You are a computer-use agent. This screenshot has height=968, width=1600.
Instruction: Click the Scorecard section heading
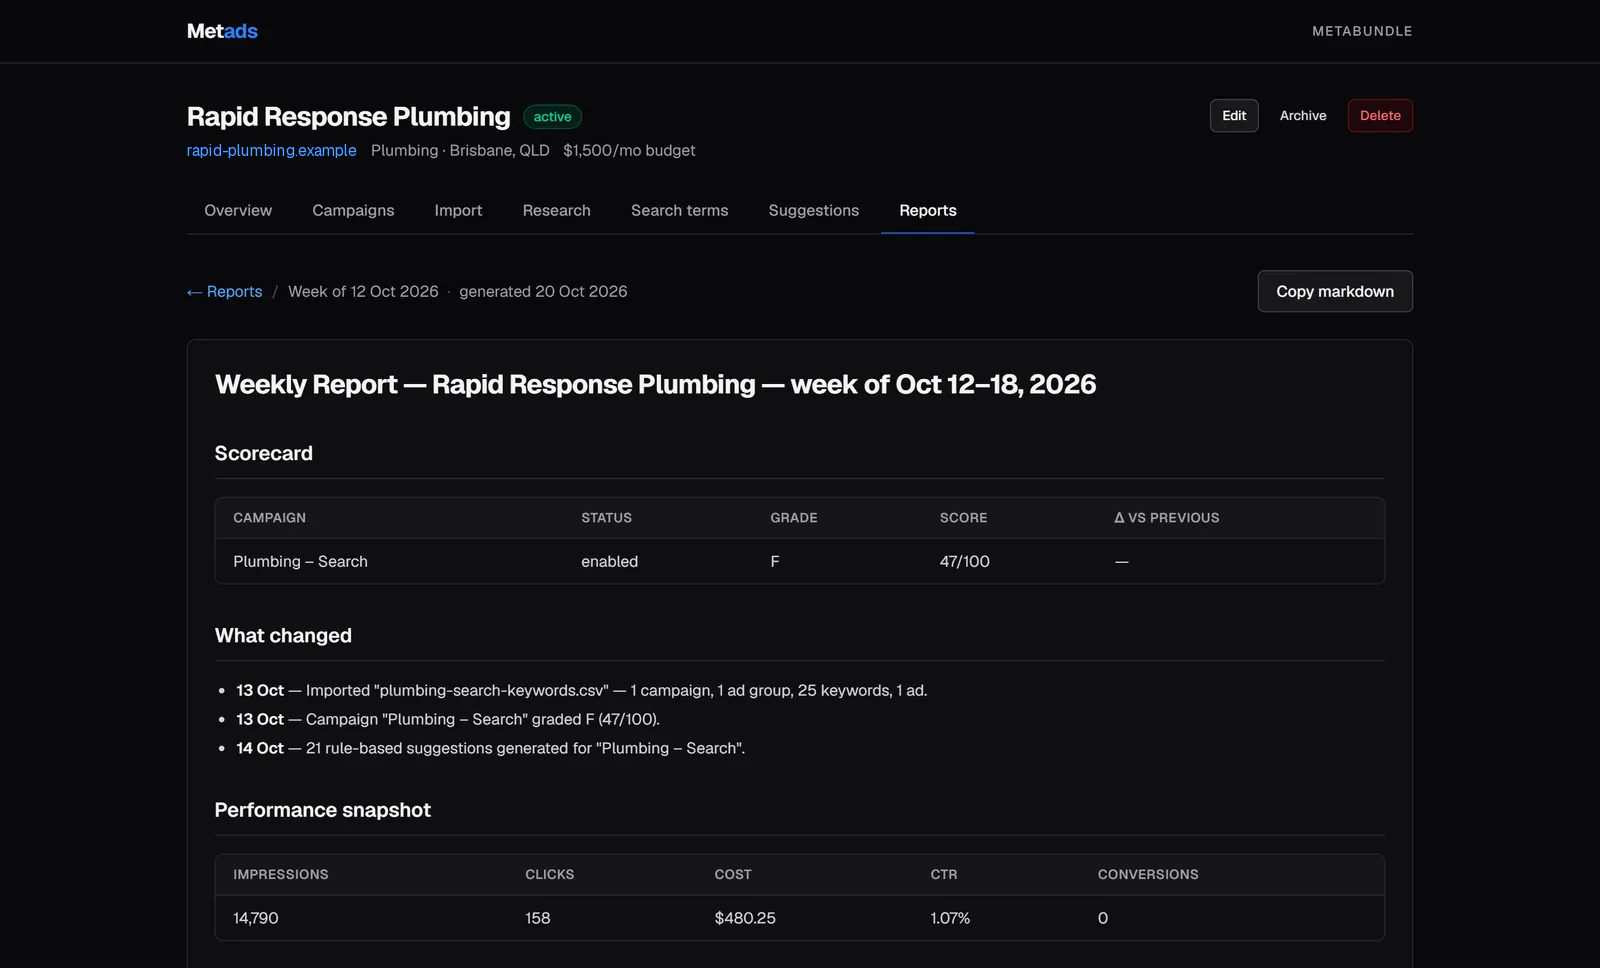pyautogui.click(x=263, y=453)
